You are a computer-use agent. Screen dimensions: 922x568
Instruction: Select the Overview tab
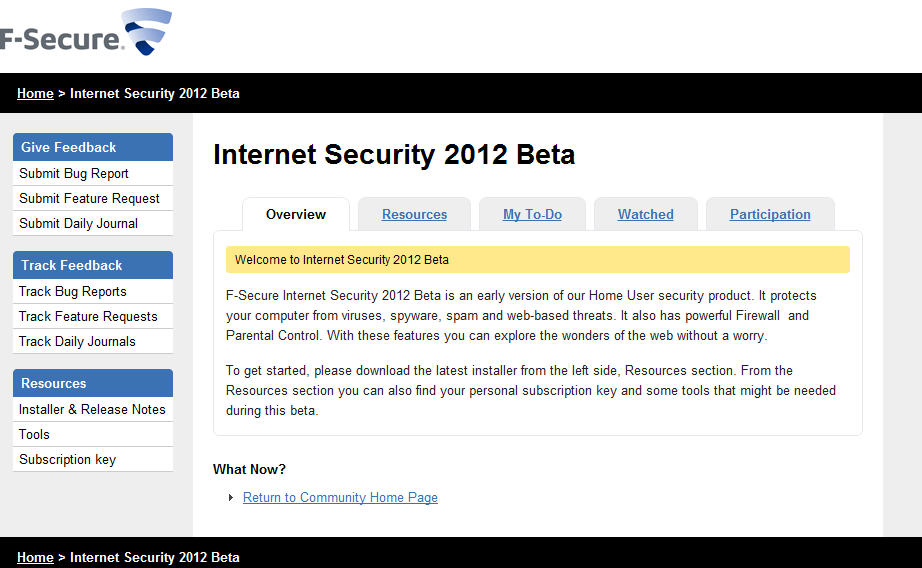coord(296,214)
